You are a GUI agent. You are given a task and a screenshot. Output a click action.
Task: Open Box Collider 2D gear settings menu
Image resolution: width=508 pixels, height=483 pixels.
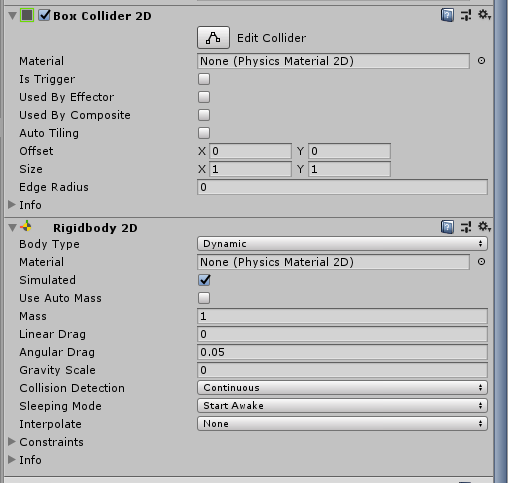coord(484,15)
